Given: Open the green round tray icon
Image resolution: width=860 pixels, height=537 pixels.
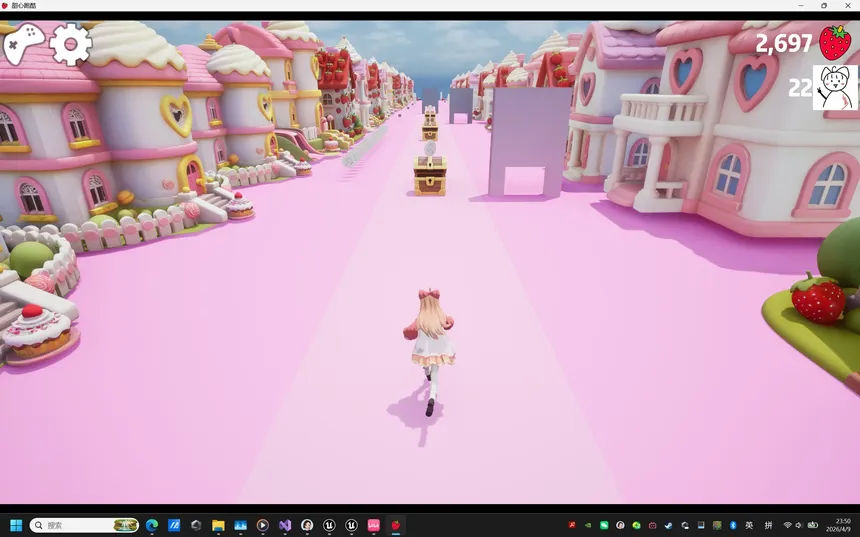Looking at the screenshot, I should point(636,525).
